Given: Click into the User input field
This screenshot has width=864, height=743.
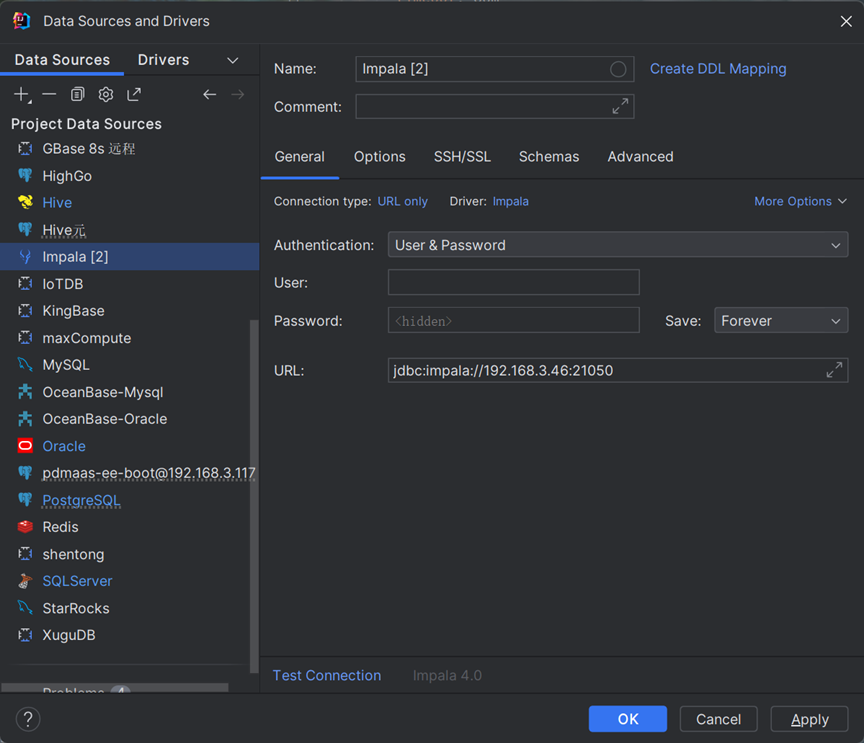Looking at the screenshot, I should click(x=513, y=283).
